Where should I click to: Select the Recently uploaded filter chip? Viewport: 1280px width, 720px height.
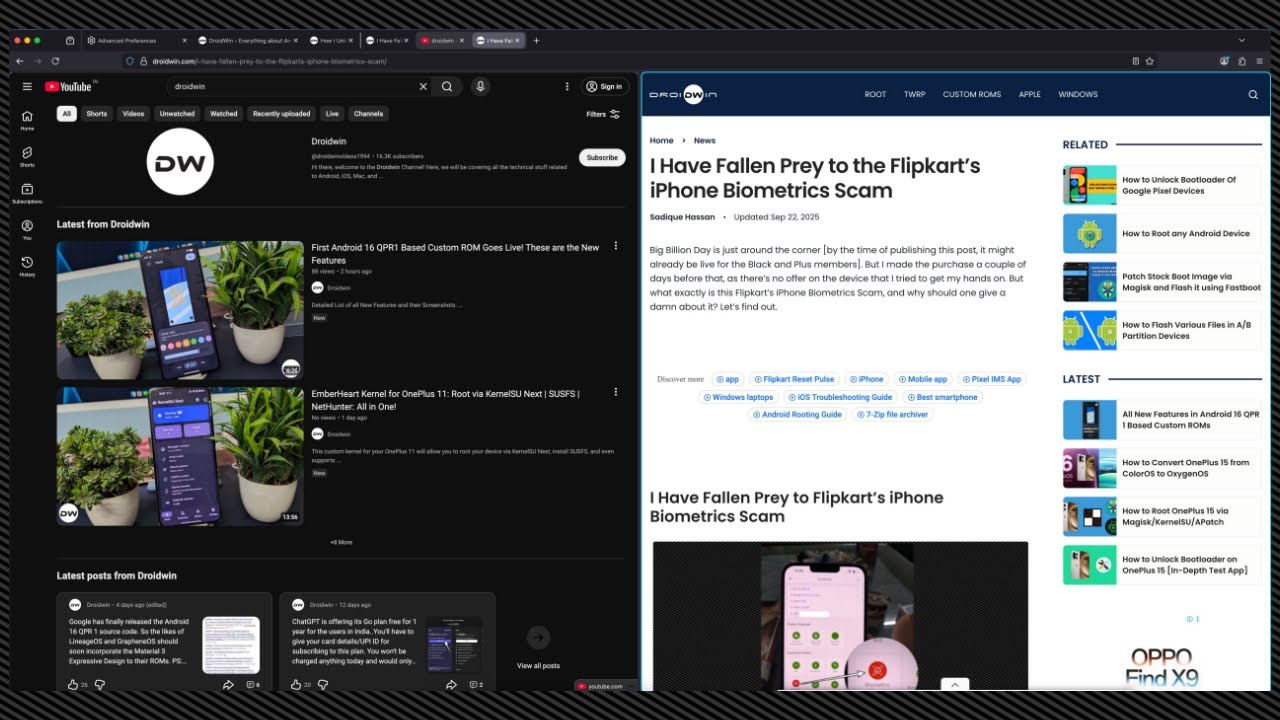point(281,114)
